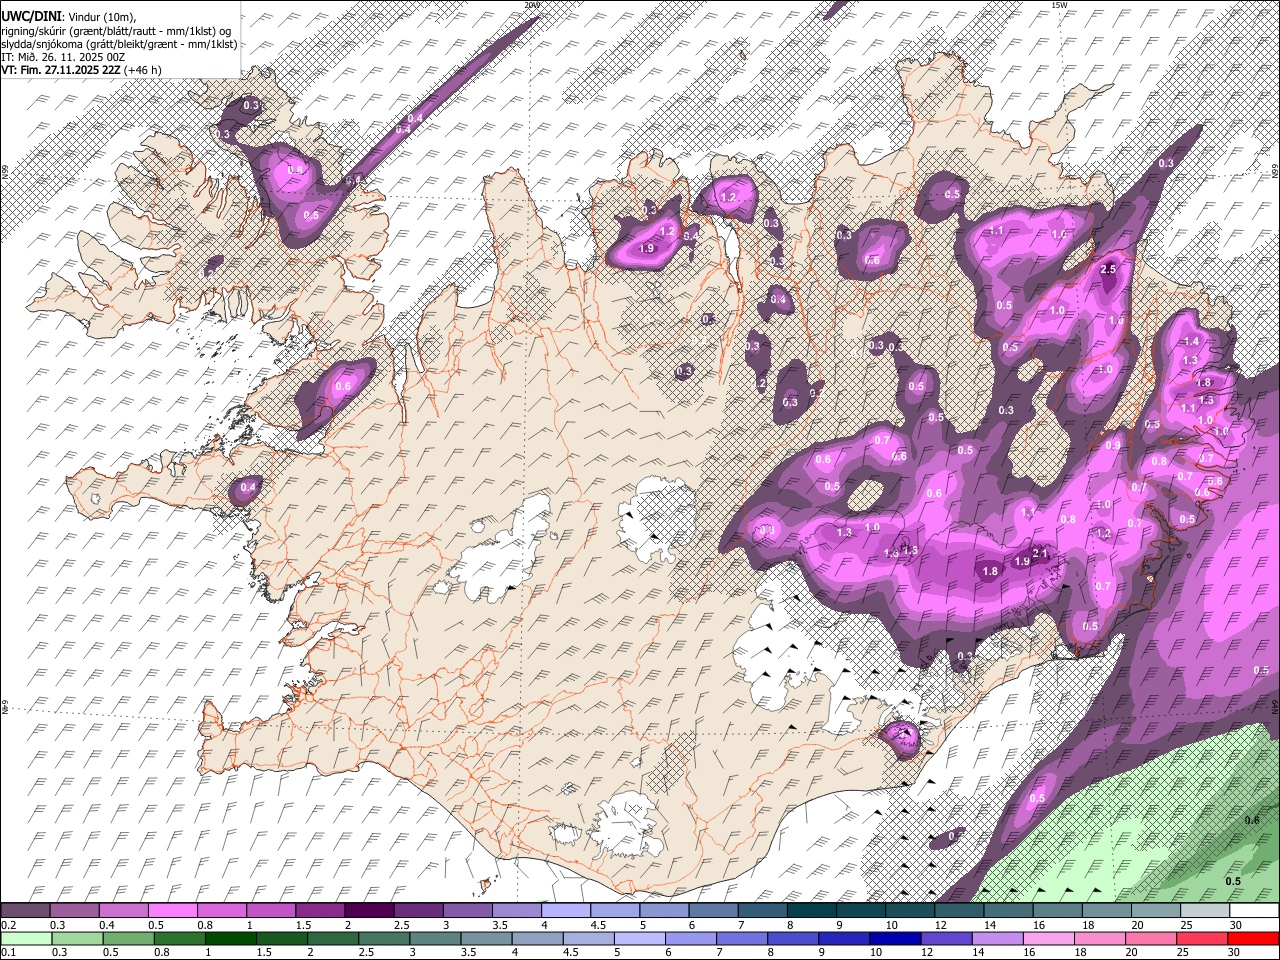Viewport: 1280px width, 960px height.
Task: Select the dark teal 8 swatch in the snow scale
Action: click(x=811, y=911)
